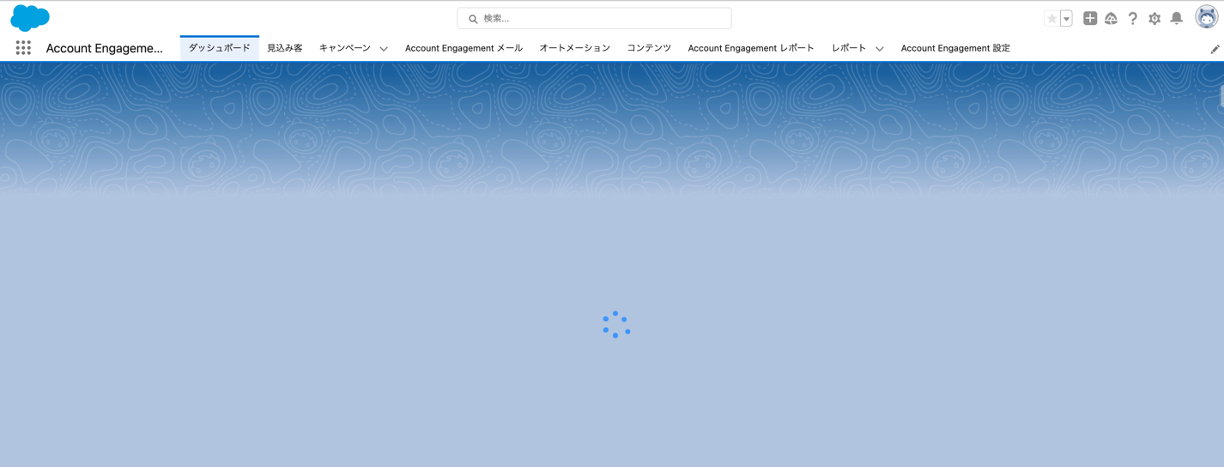Viewport: 1224px width, 468px height.
Task: Open the オートメーション tab
Action: (x=574, y=48)
